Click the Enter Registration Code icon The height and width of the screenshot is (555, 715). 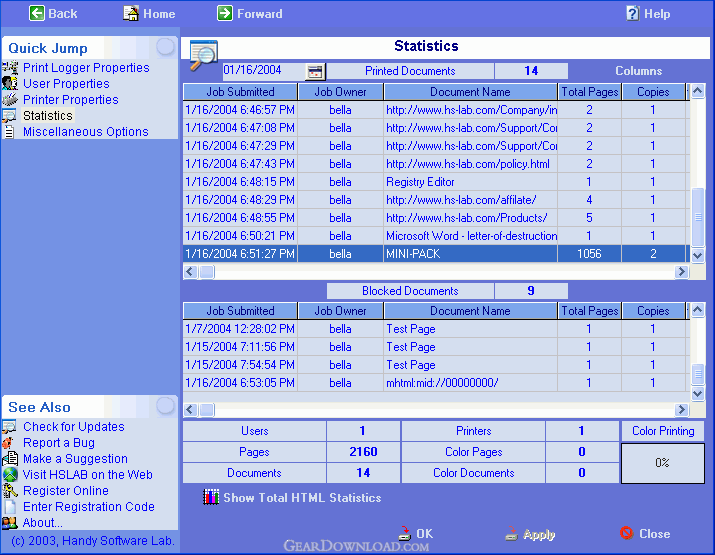click(10, 507)
